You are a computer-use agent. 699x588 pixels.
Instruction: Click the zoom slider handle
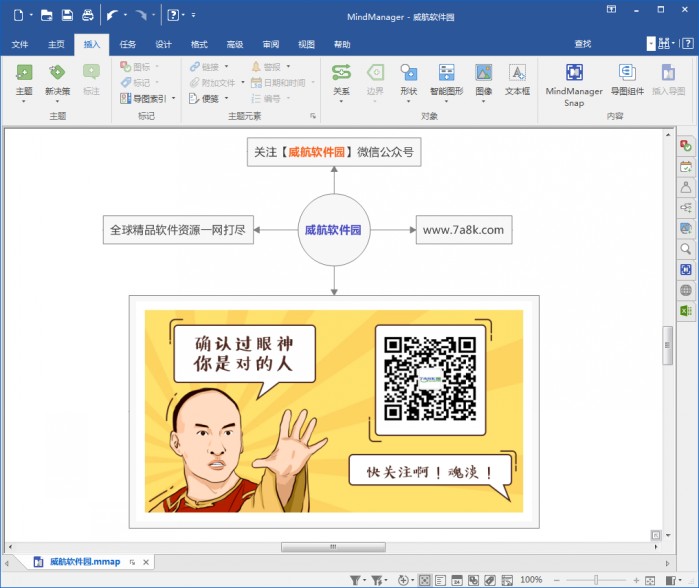[x=596, y=580]
